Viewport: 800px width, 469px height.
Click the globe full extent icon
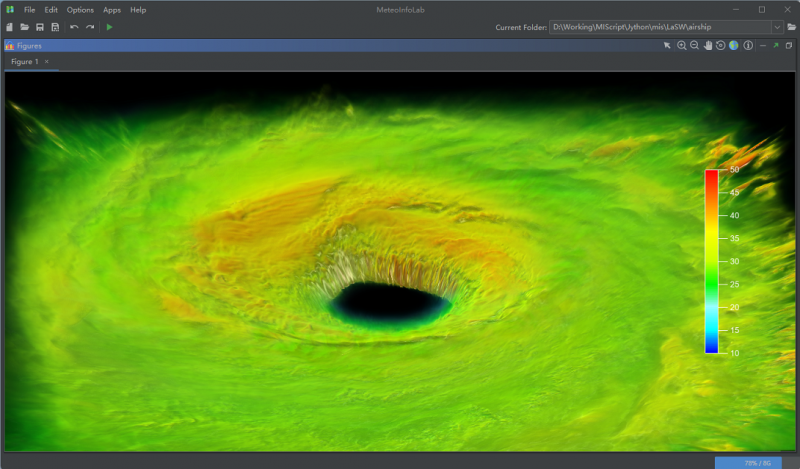(x=733, y=46)
